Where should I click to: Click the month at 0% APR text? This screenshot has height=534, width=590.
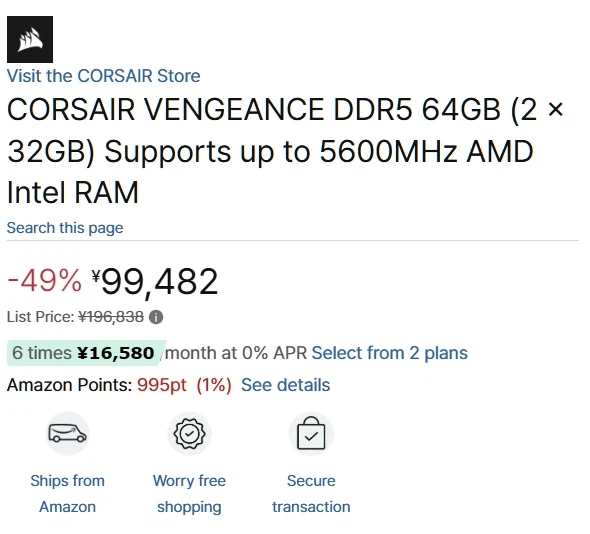[x=236, y=353]
